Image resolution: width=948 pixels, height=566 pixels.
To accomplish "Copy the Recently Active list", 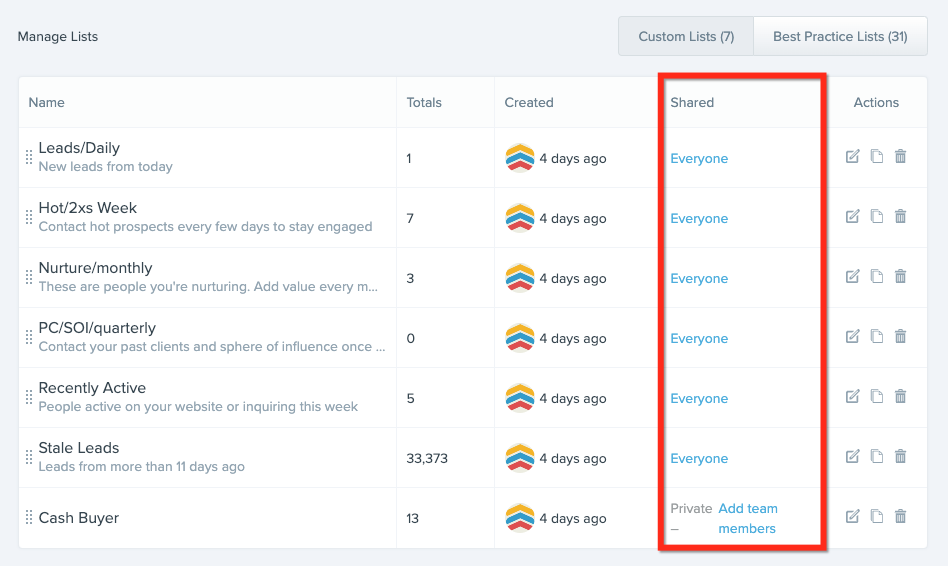I will pyautogui.click(x=876, y=397).
